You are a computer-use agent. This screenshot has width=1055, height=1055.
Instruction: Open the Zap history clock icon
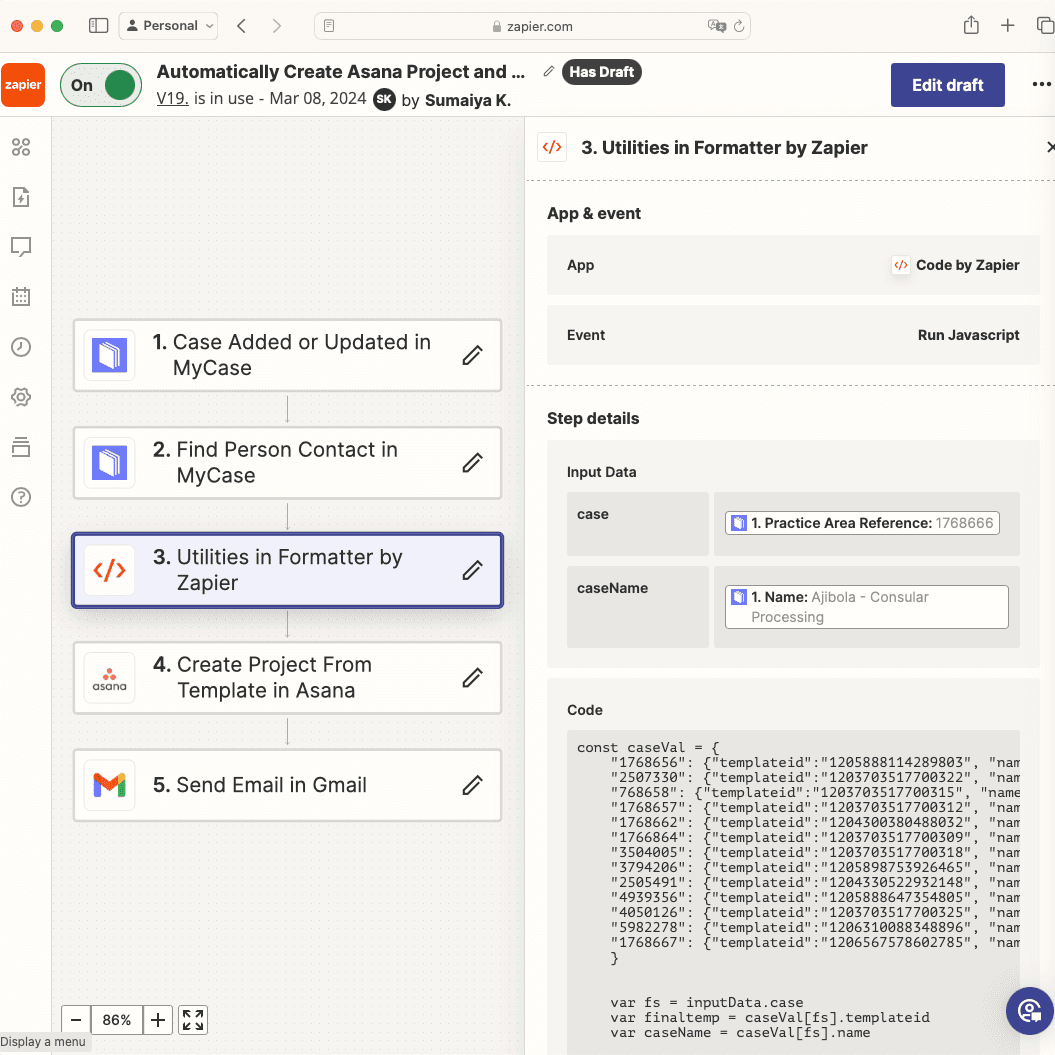[21, 347]
